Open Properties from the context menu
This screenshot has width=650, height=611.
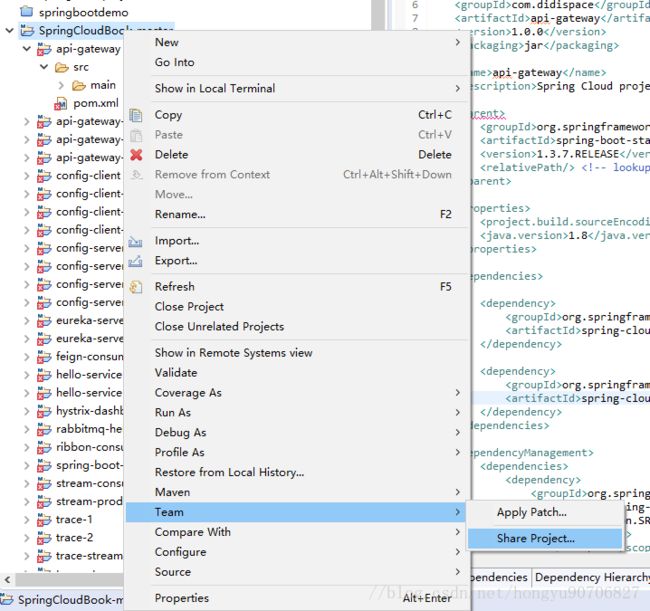[182, 598]
